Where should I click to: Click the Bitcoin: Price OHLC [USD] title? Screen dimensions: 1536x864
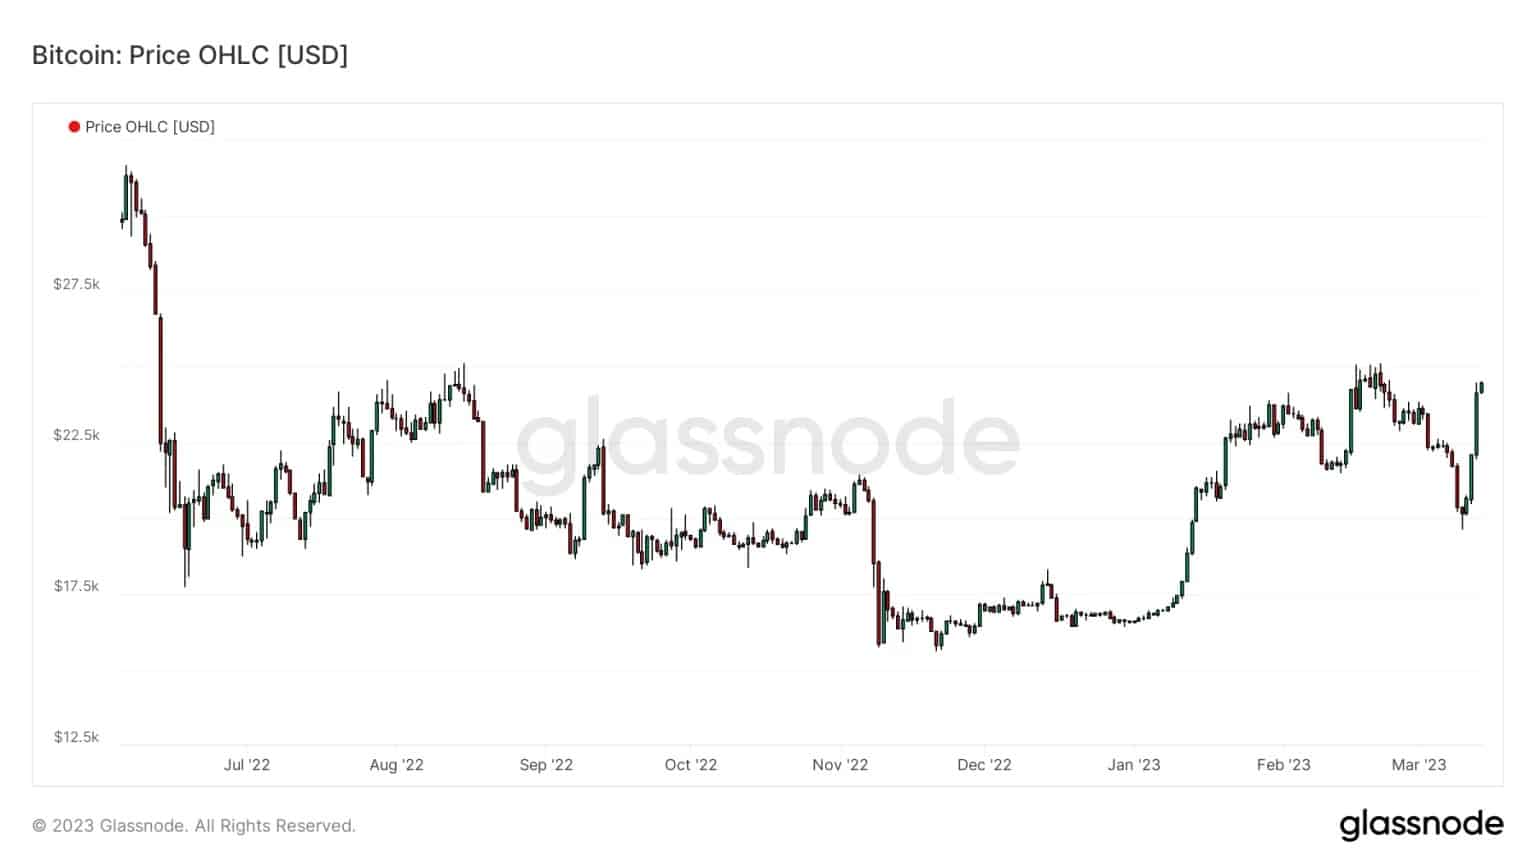tap(190, 55)
